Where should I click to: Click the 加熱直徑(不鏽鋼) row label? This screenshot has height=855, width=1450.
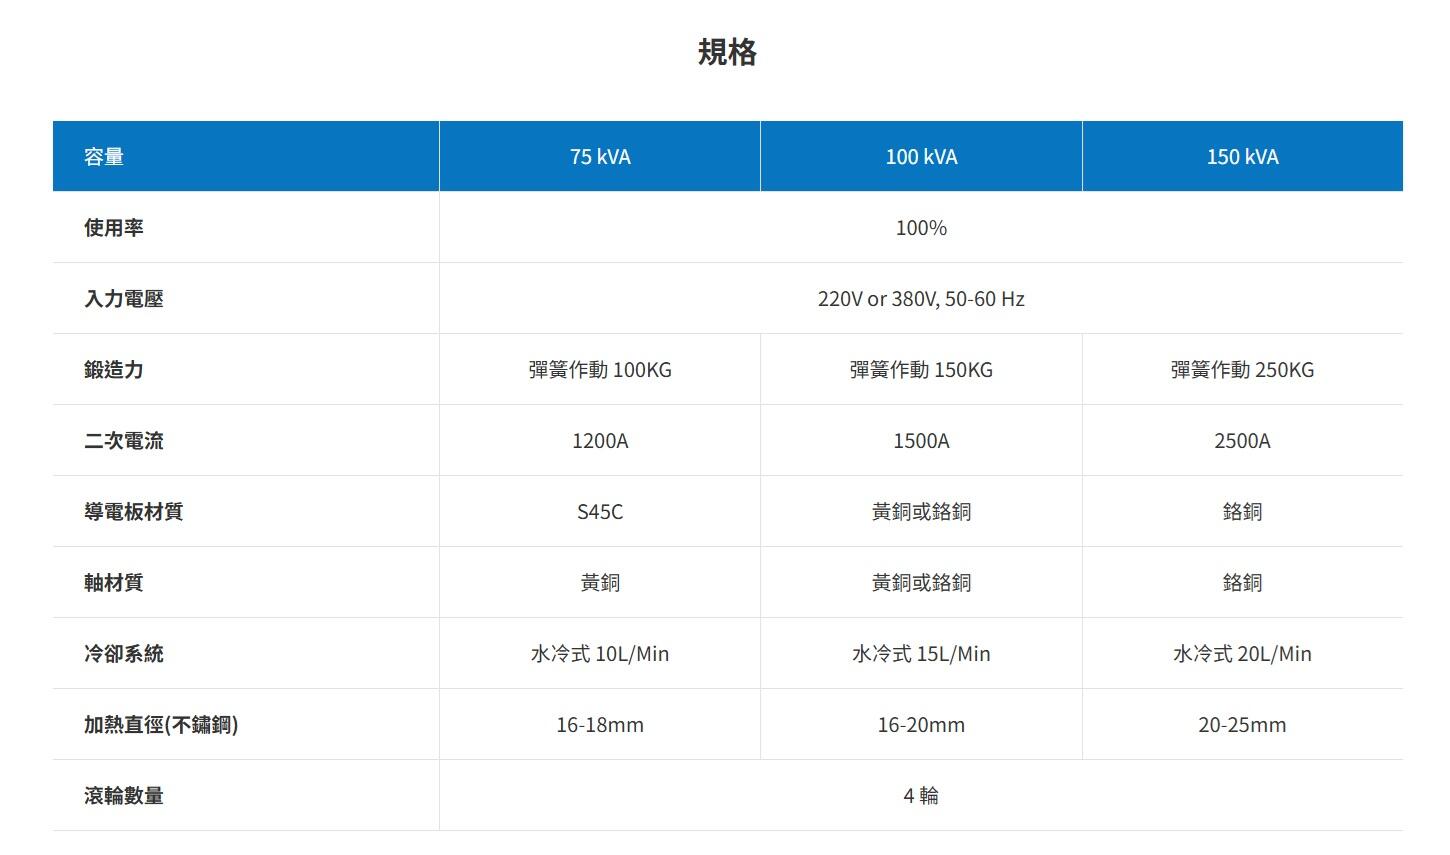coord(161,725)
